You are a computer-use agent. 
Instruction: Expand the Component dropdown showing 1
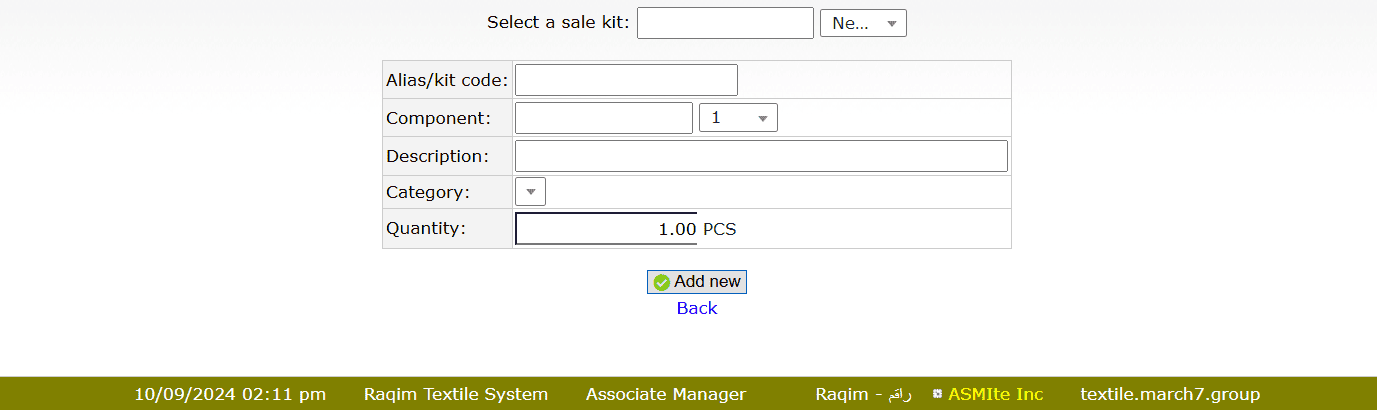click(x=738, y=118)
